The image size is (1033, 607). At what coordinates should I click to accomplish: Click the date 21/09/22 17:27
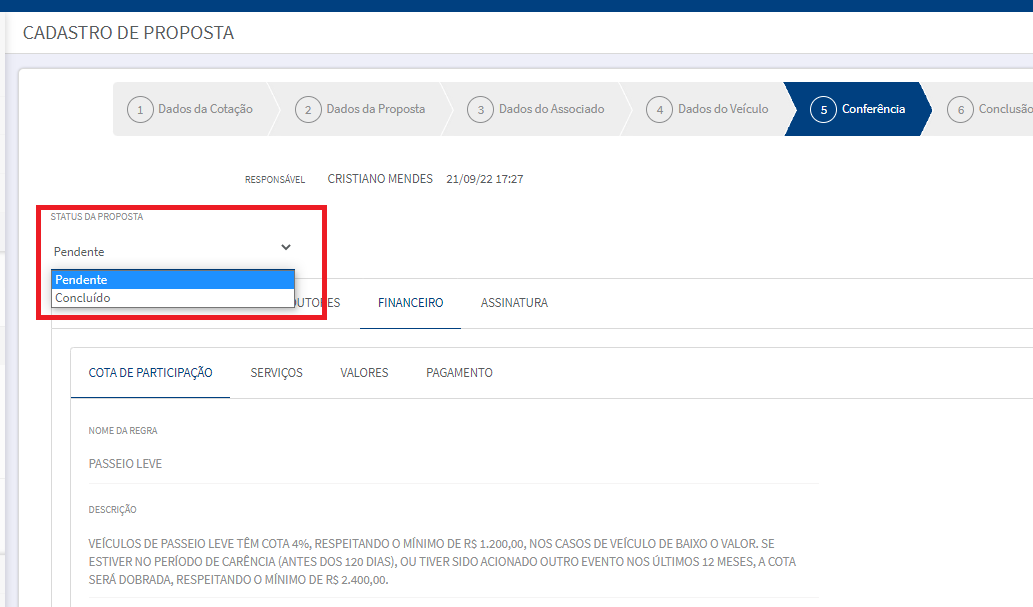(485, 179)
